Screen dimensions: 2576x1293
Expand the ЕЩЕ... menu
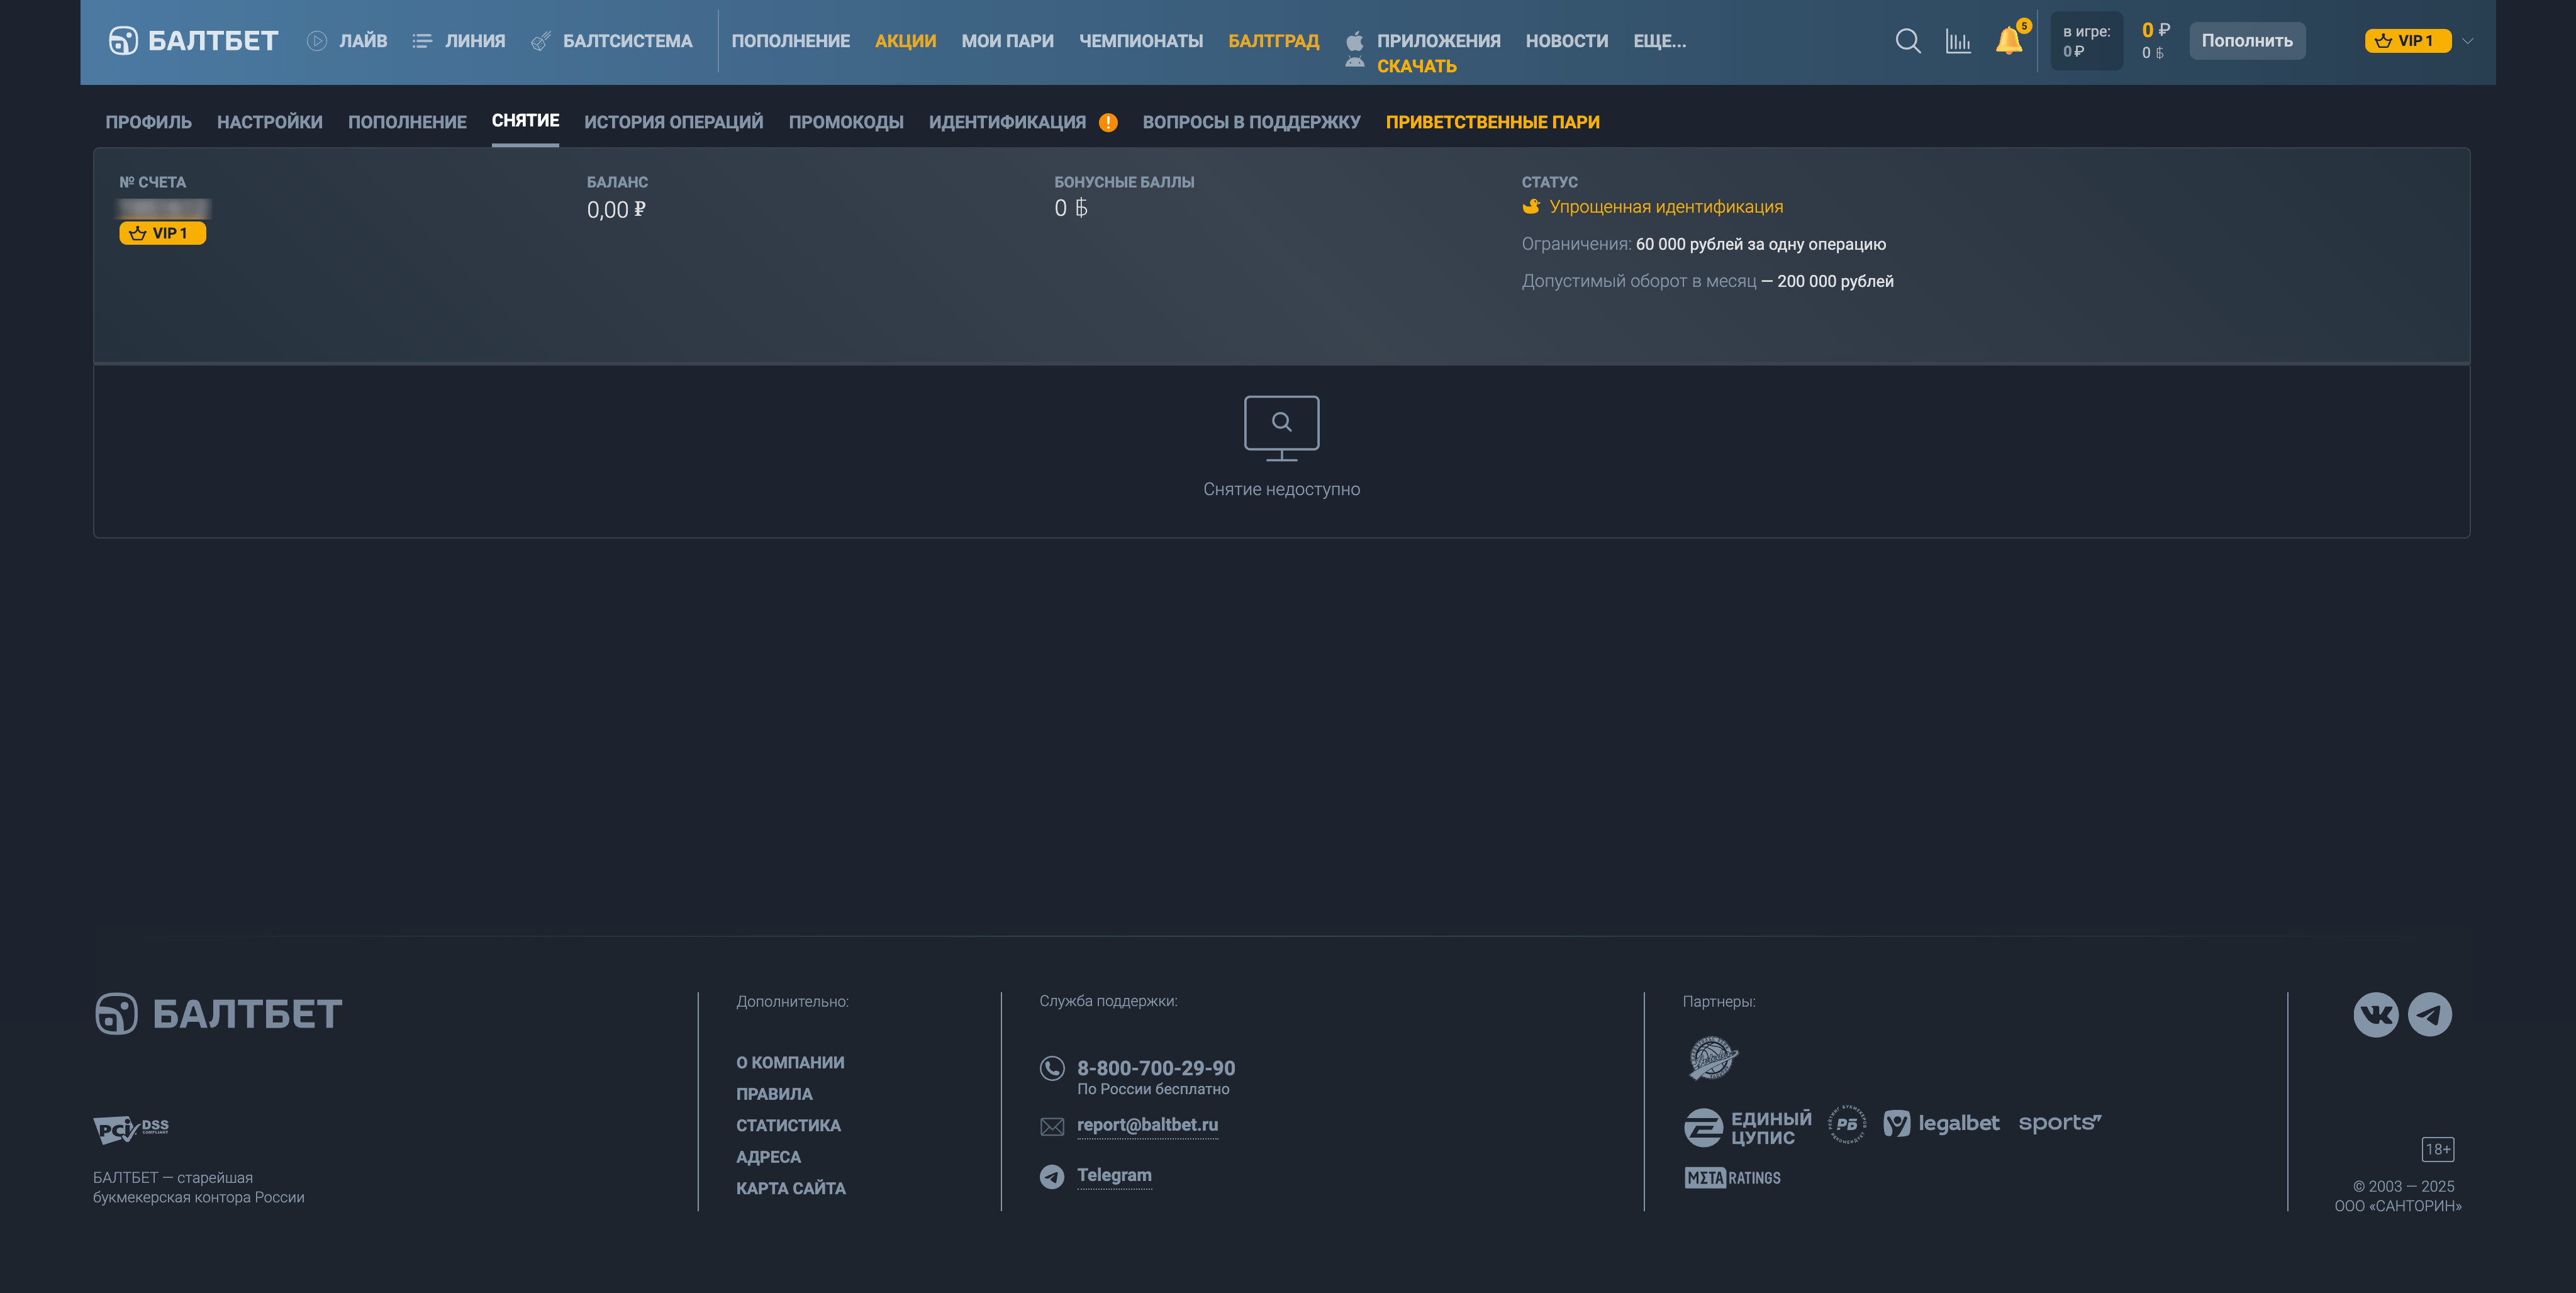1659,41
